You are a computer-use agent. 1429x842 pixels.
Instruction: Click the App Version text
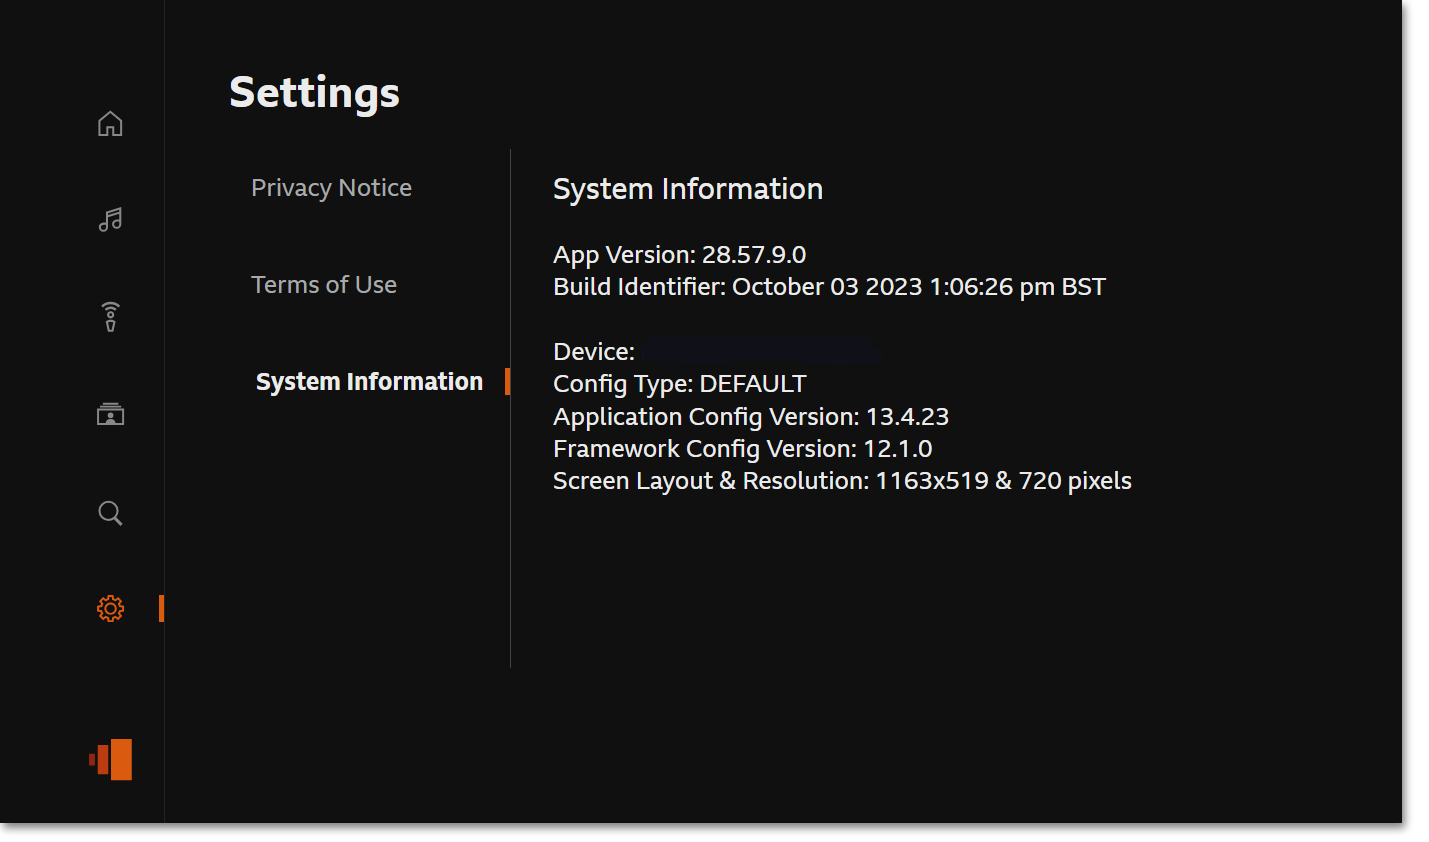coord(679,254)
